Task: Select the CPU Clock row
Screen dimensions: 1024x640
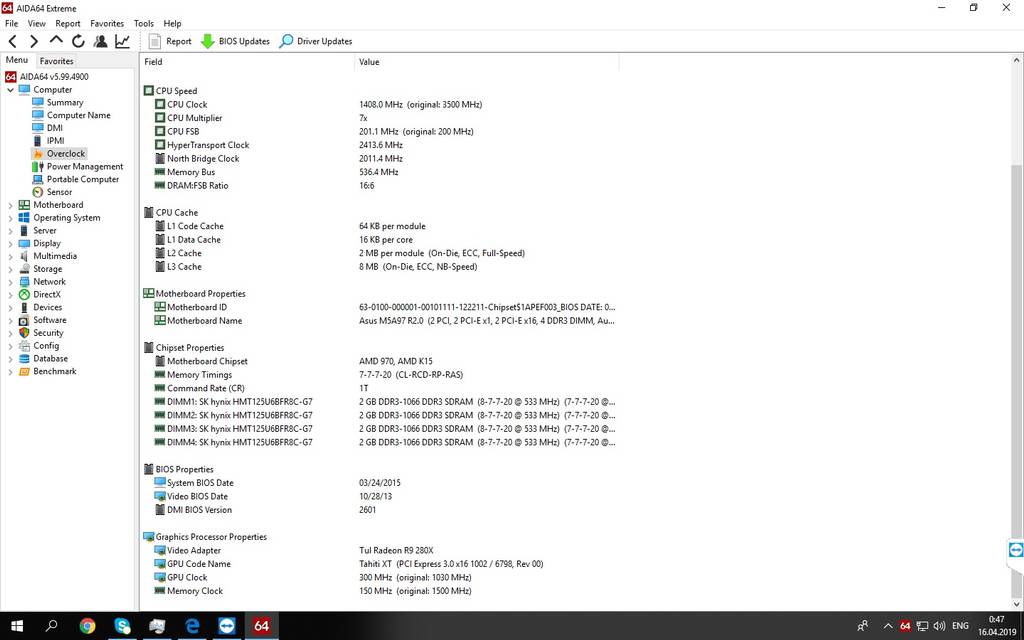Action: point(379,104)
